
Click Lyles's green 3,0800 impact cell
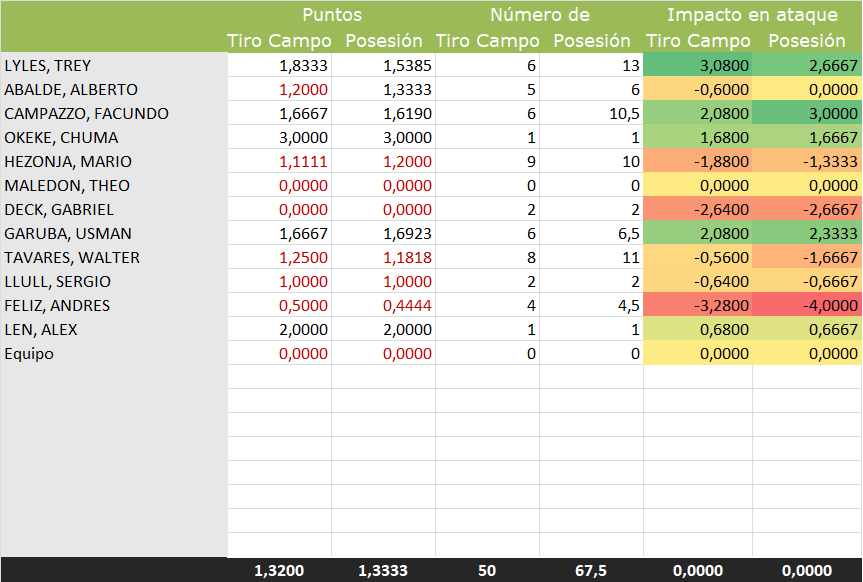(699, 66)
